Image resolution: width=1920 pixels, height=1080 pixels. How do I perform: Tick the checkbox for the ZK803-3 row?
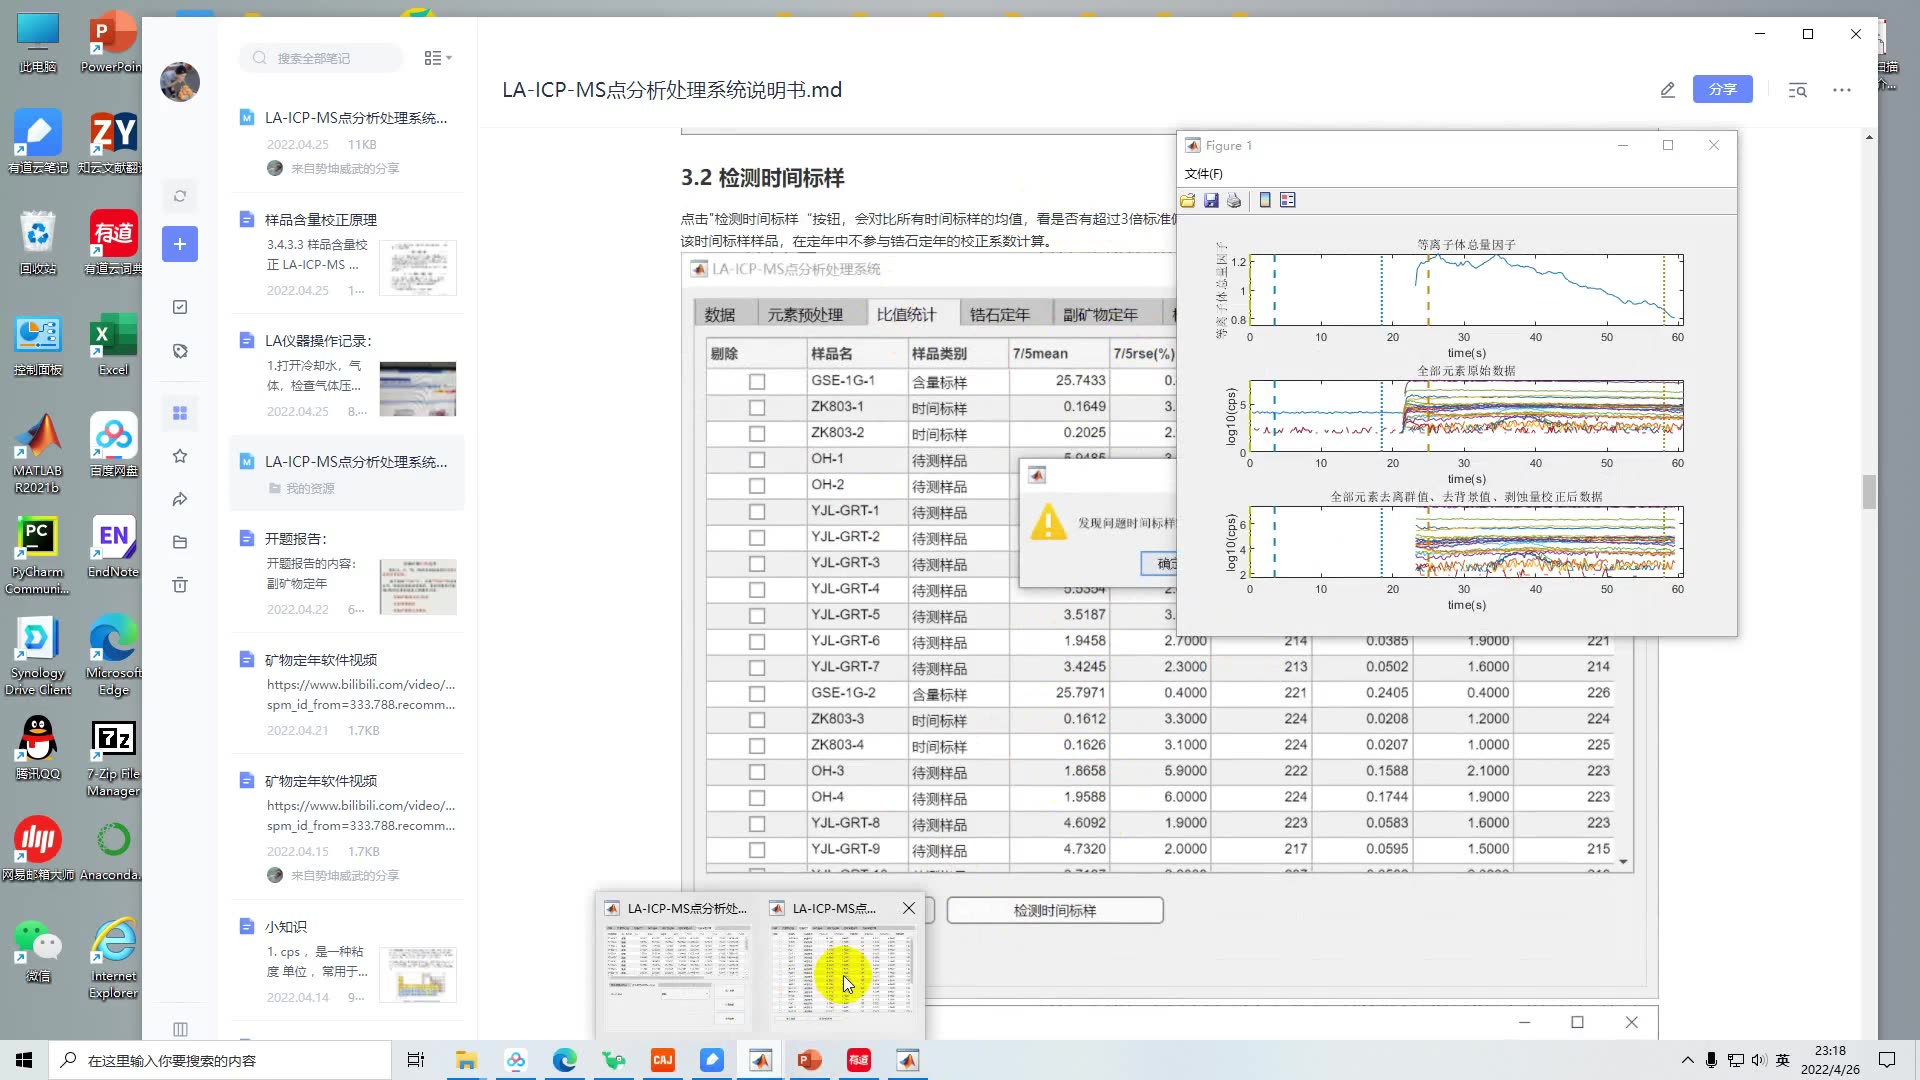(x=757, y=720)
